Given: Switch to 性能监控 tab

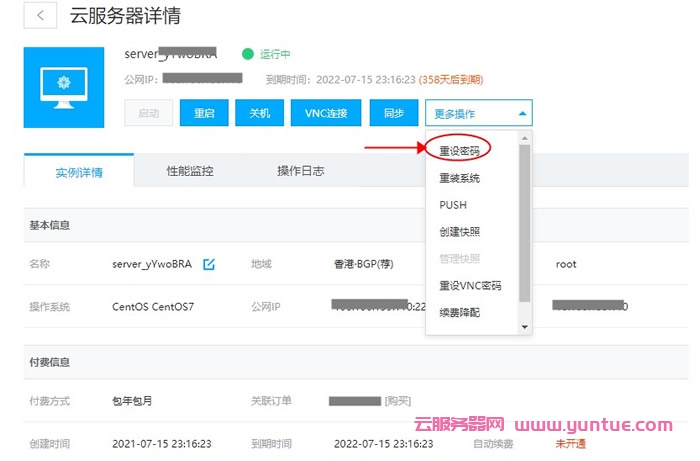Looking at the screenshot, I should pos(190,171).
